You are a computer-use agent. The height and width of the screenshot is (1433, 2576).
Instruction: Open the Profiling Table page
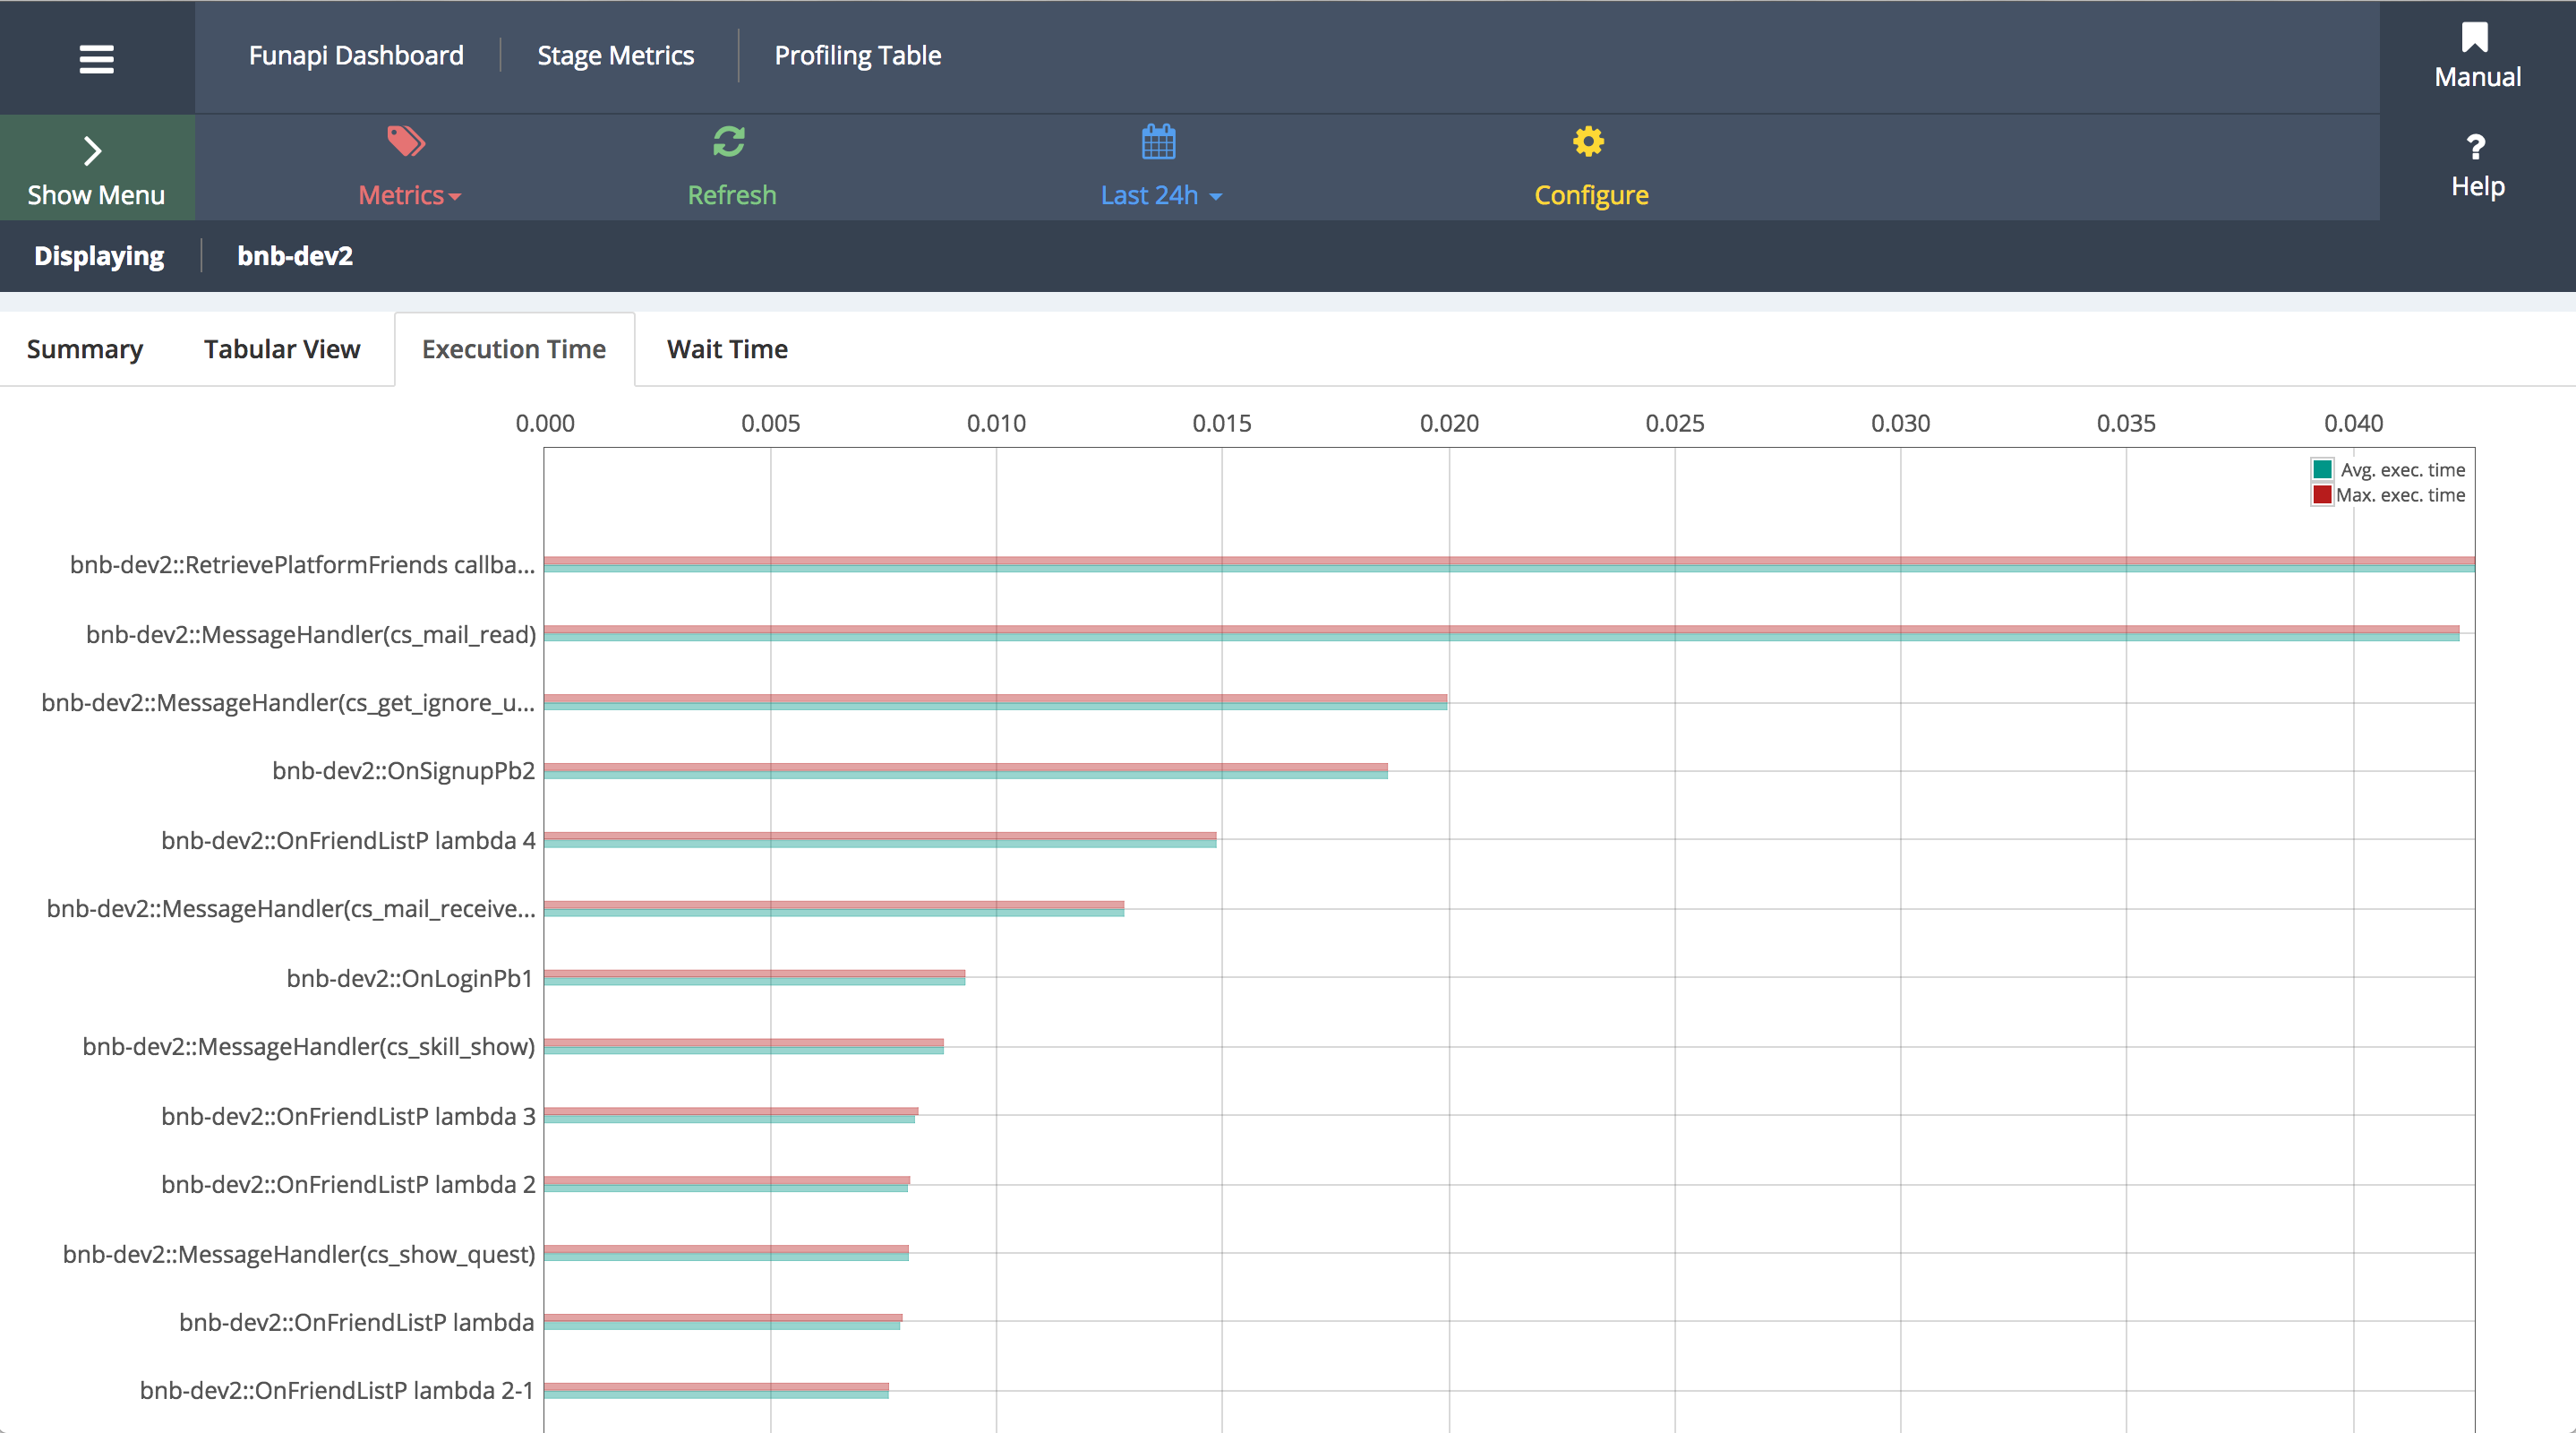click(857, 55)
